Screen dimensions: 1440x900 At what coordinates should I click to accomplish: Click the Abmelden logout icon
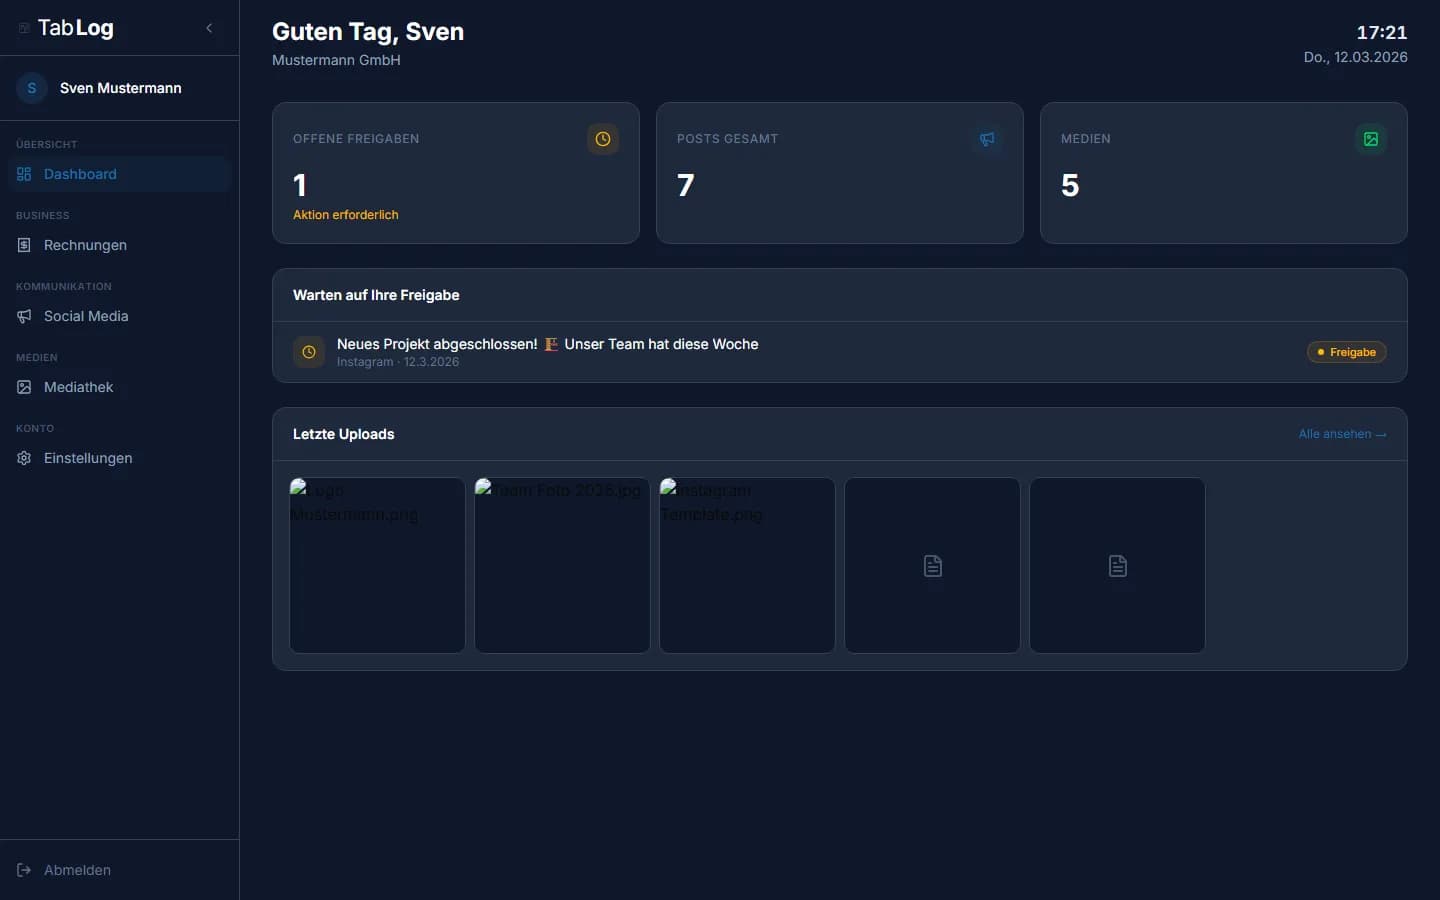[x=24, y=870]
